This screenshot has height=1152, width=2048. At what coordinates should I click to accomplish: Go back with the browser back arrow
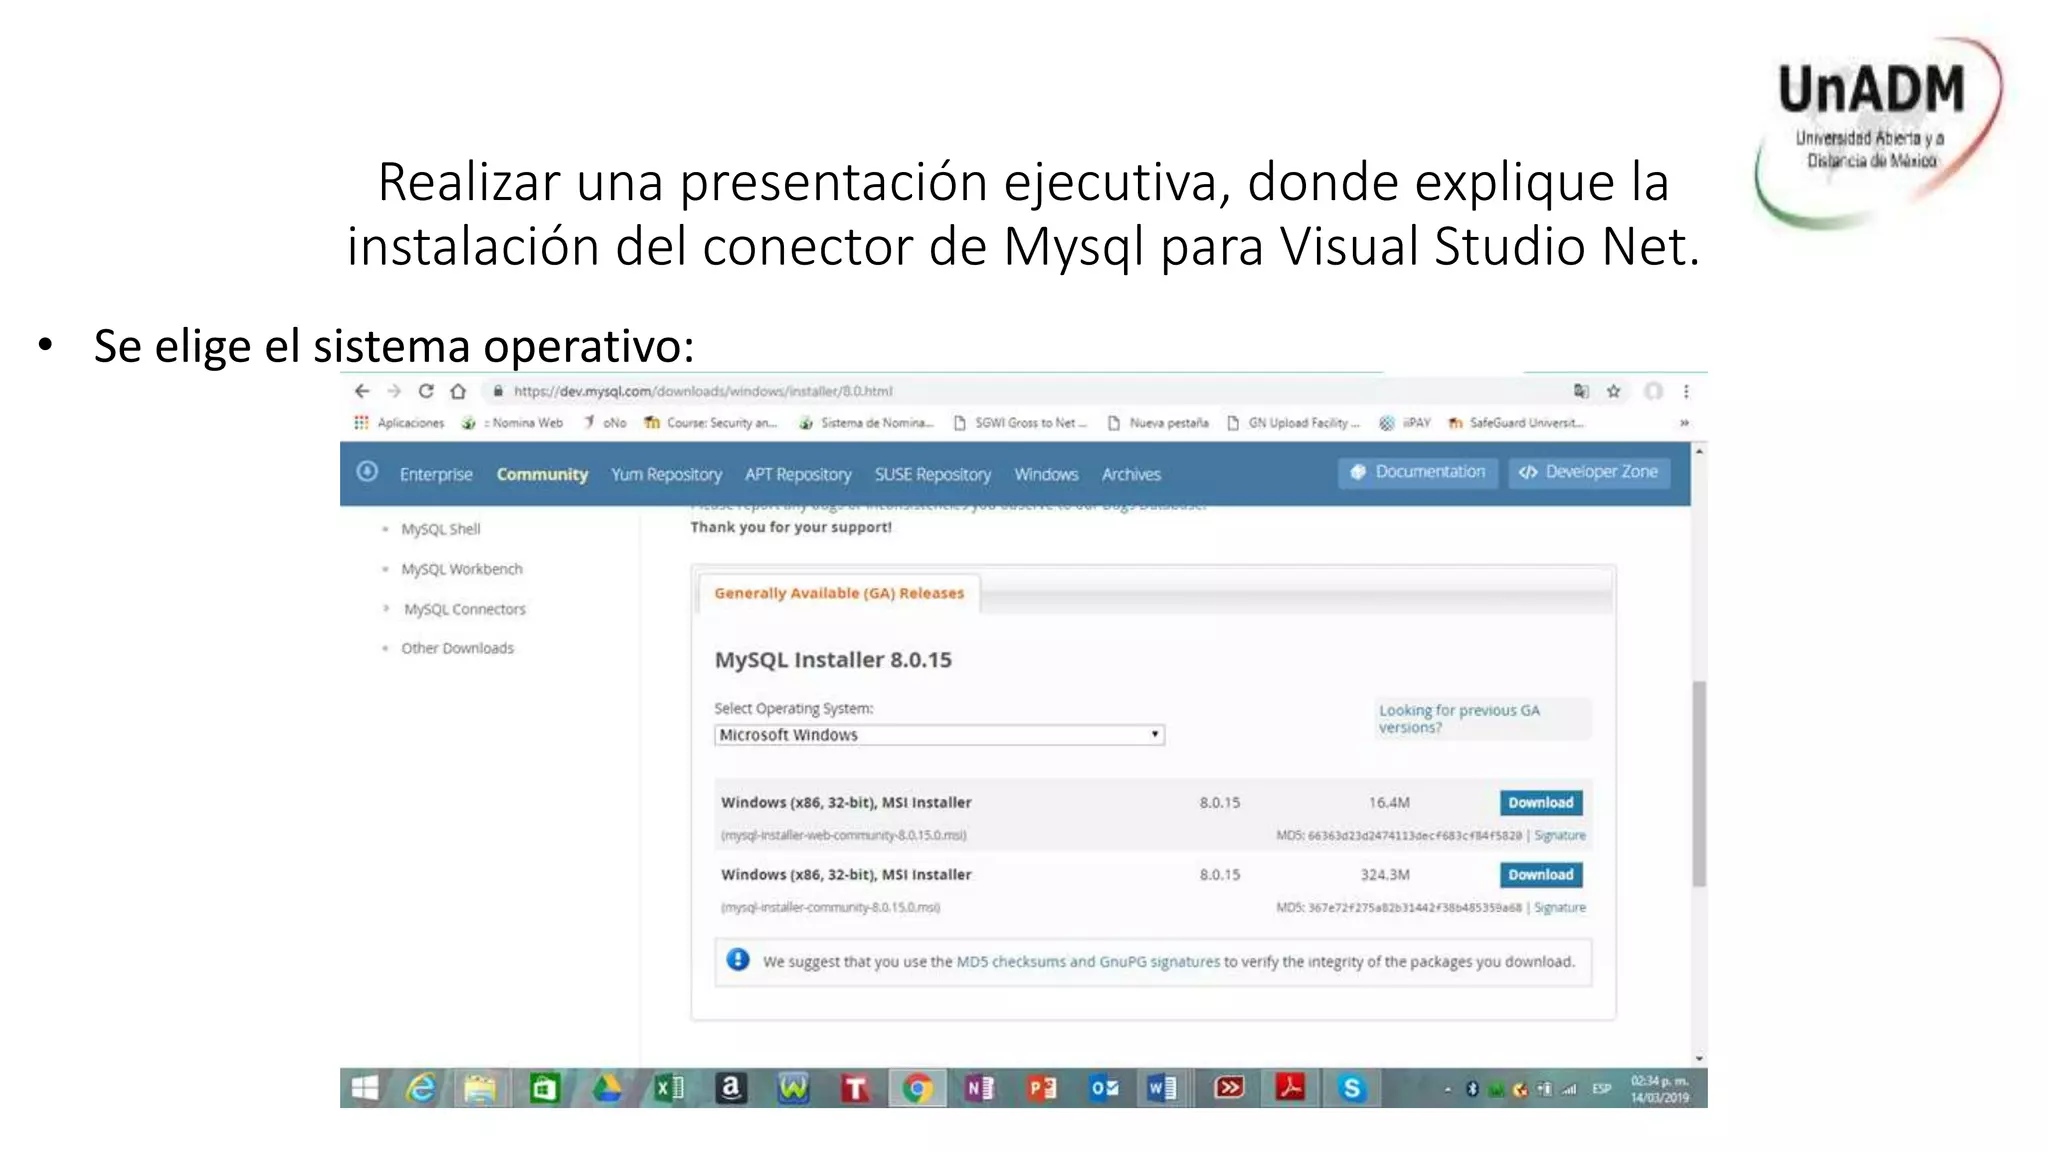pyautogui.click(x=362, y=391)
